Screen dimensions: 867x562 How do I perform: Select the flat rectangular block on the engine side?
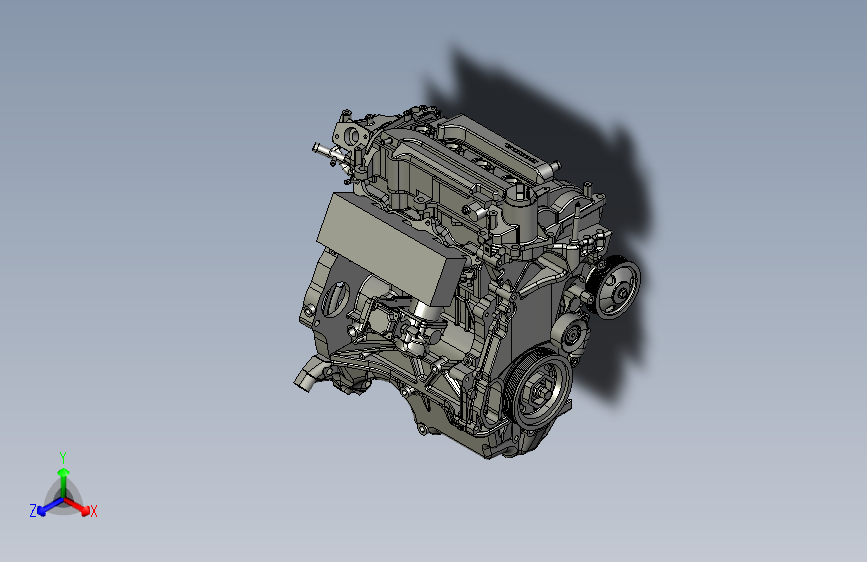tap(390, 248)
